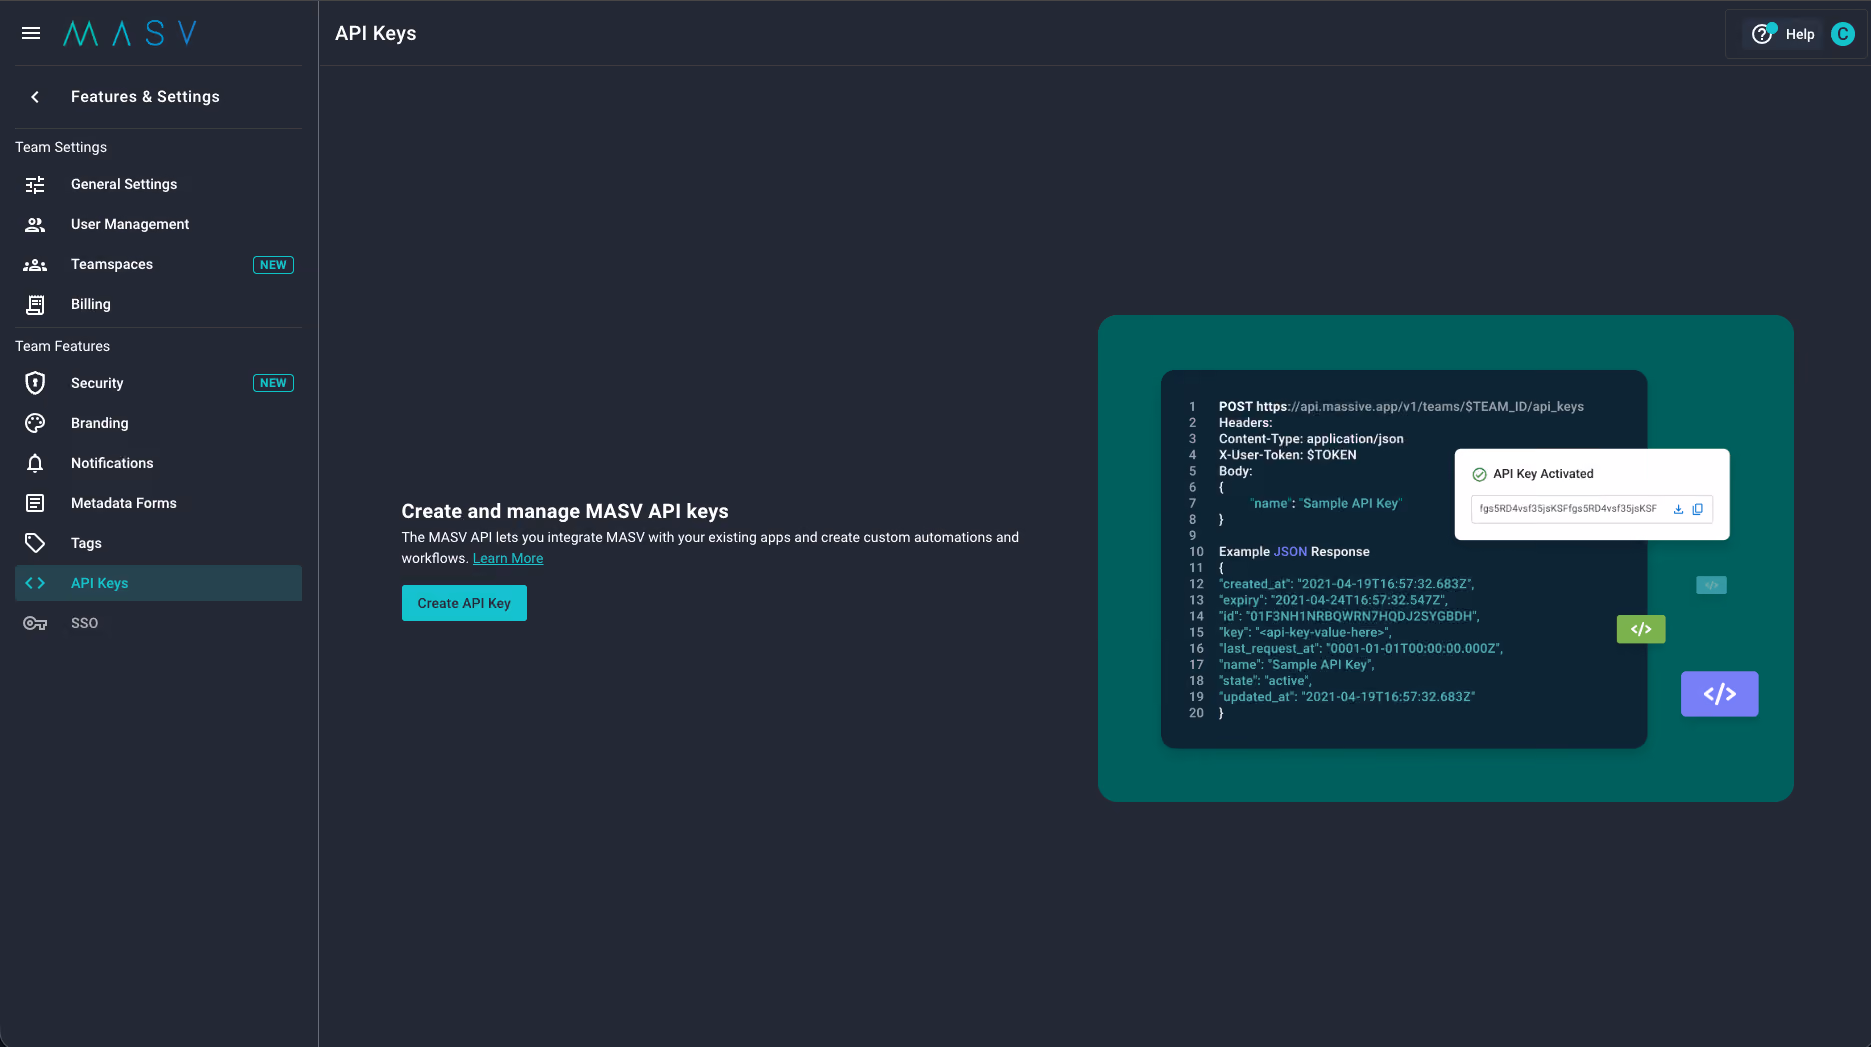
Task: Click the green checkmark beside API Key Activated
Action: coord(1479,475)
